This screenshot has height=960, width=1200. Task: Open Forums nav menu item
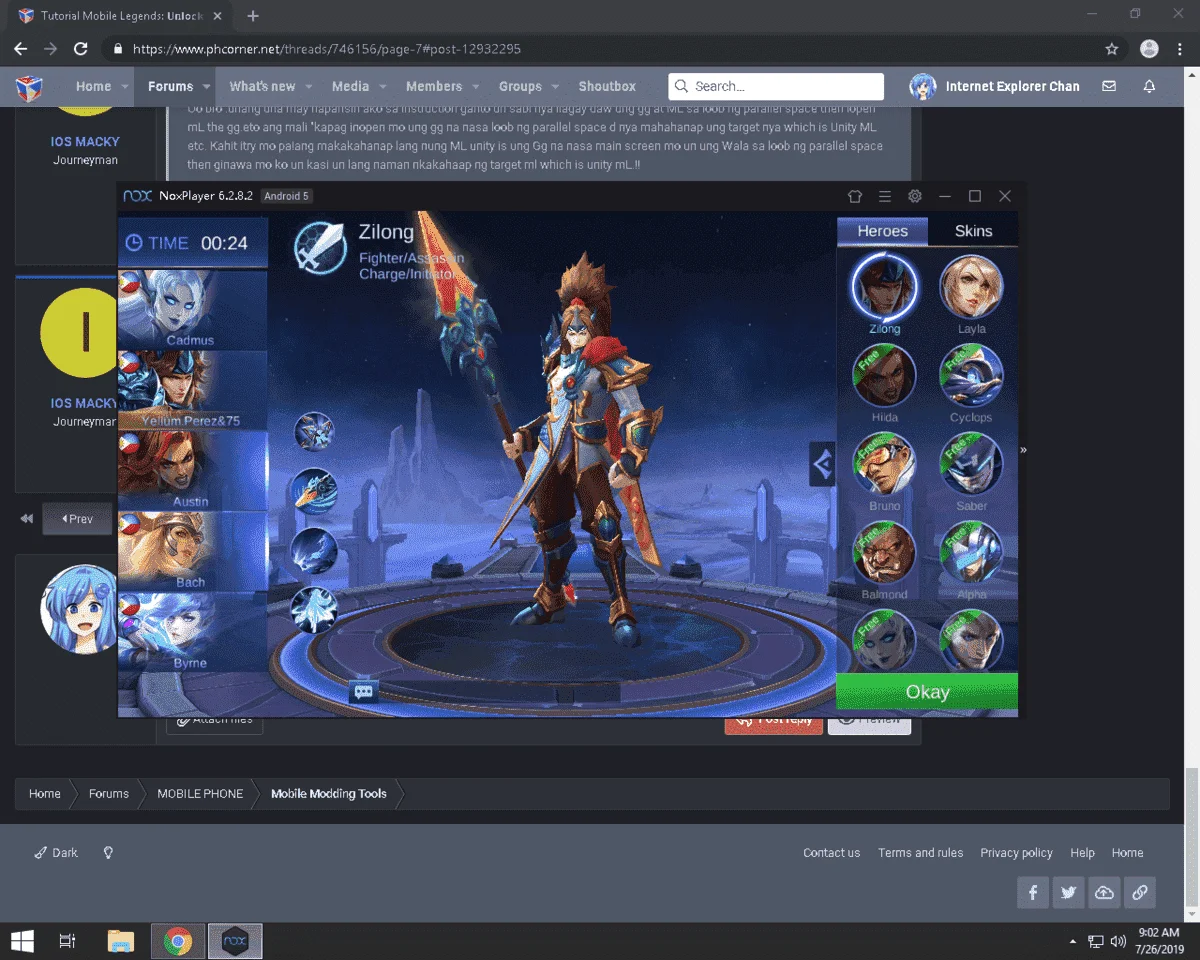point(170,86)
